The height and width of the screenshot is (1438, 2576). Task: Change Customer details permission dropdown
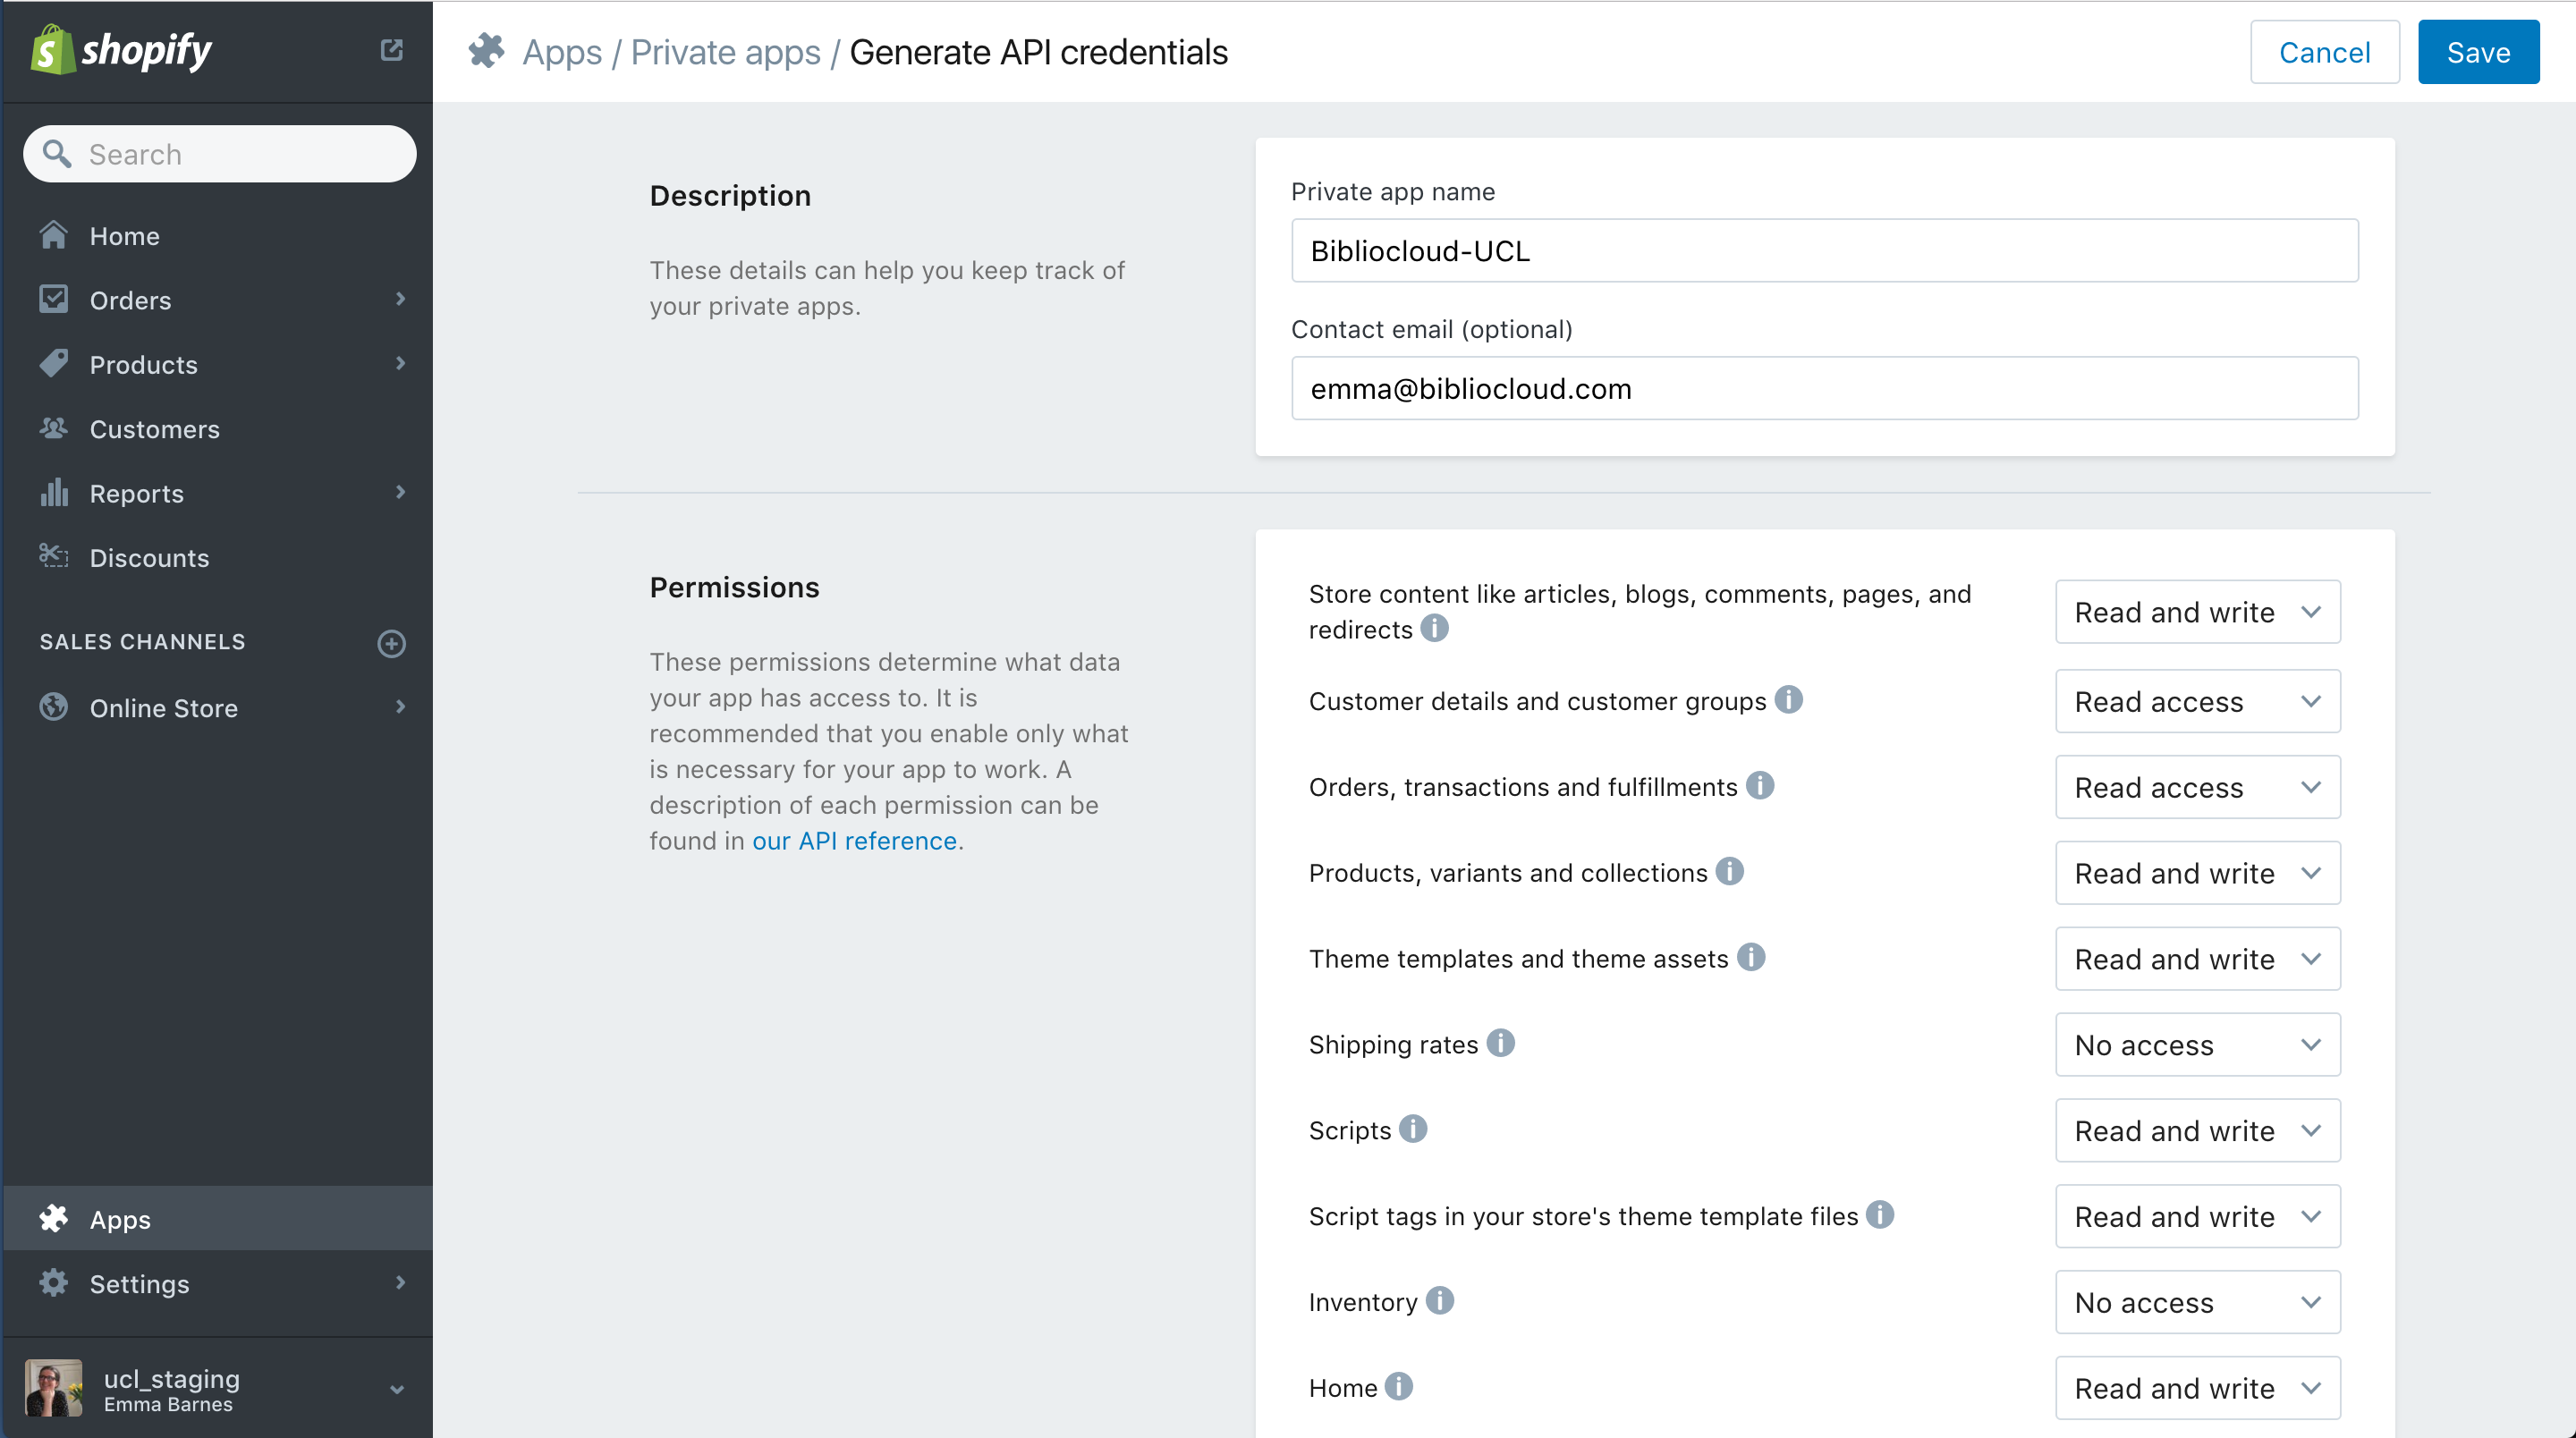[2197, 702]
